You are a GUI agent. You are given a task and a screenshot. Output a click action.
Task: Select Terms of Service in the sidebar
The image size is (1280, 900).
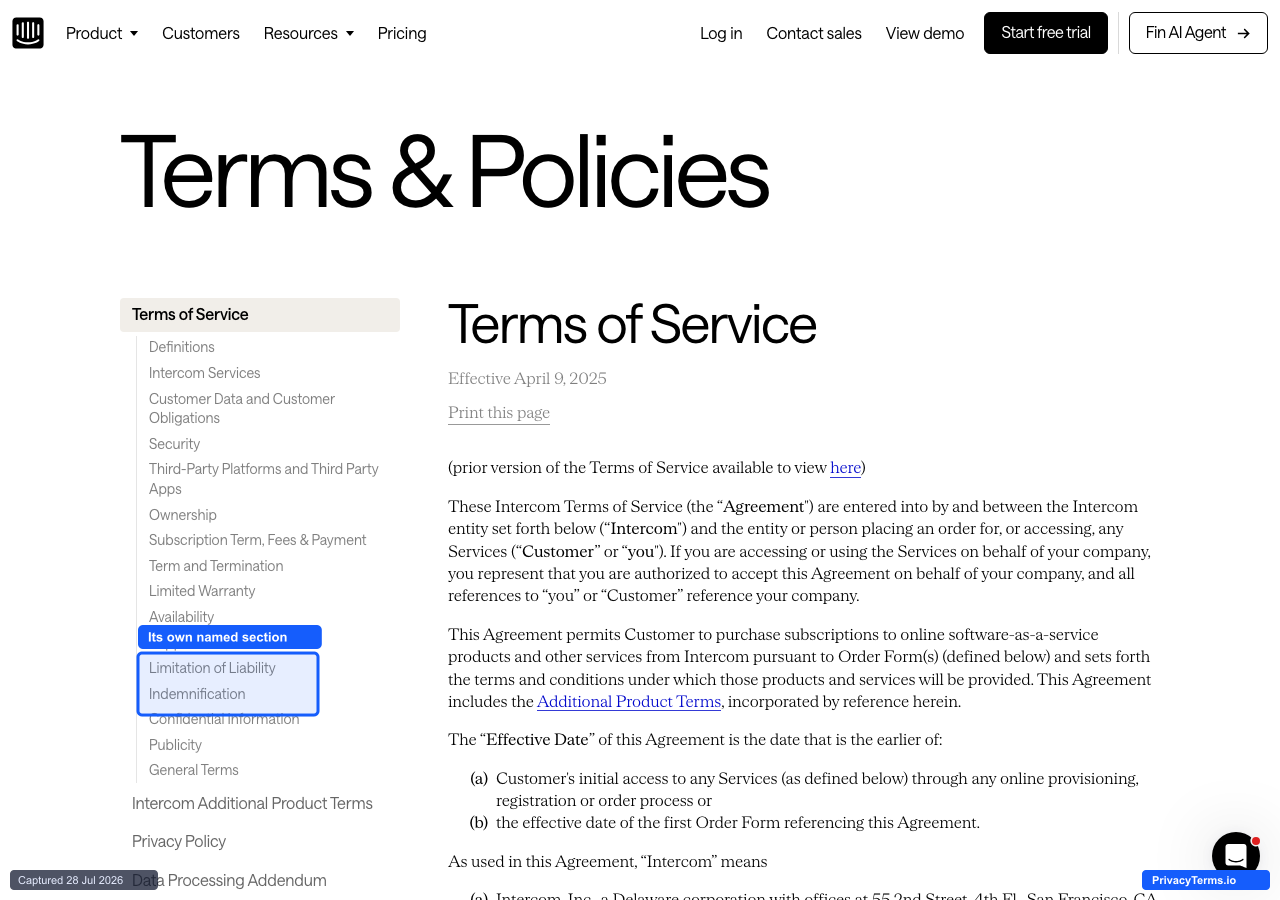point(260,314)
